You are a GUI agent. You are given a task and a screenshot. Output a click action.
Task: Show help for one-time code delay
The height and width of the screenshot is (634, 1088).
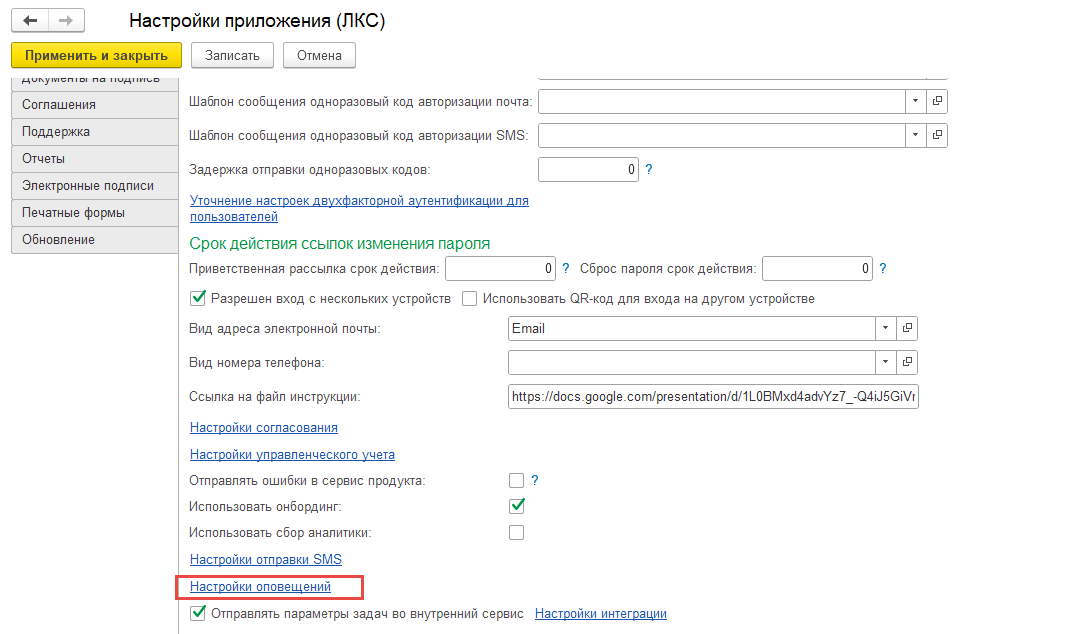click(649, 169)
